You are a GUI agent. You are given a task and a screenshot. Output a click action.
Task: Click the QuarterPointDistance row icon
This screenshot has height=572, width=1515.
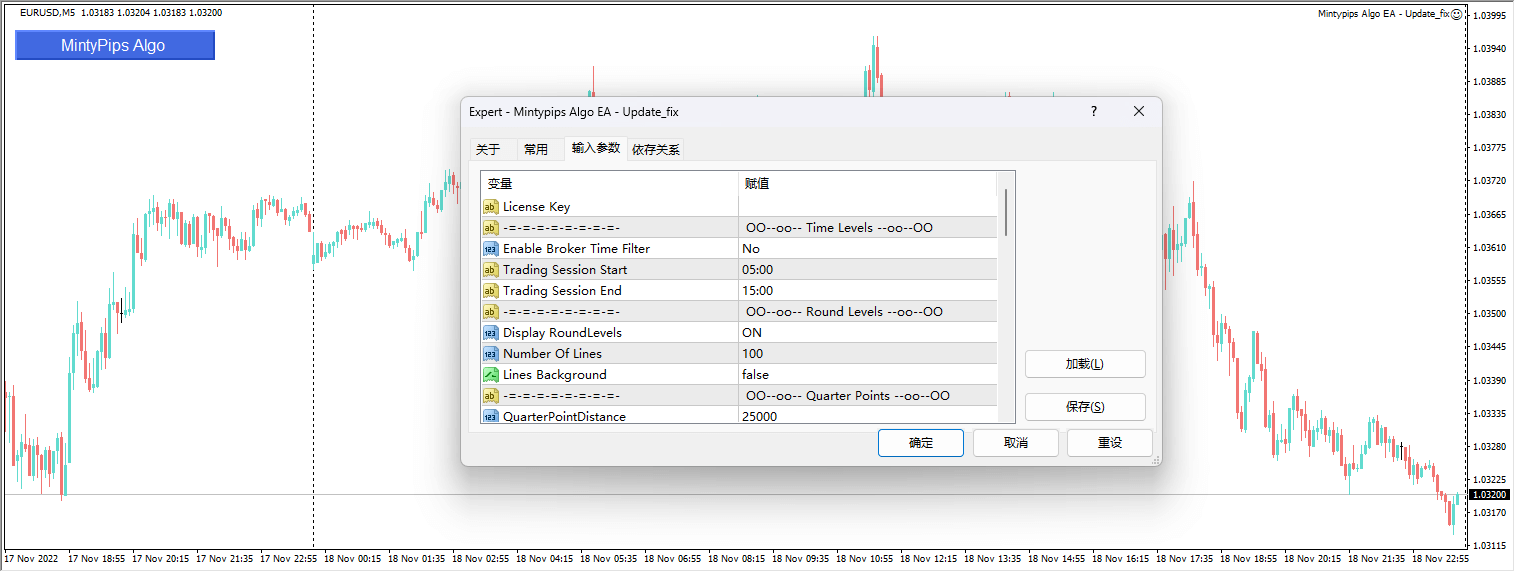(490, 416)
